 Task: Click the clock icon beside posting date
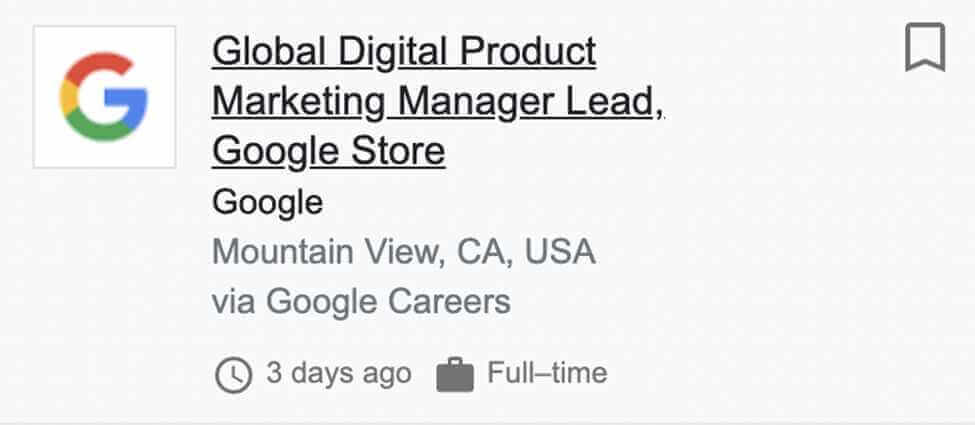tap(233, 376)
